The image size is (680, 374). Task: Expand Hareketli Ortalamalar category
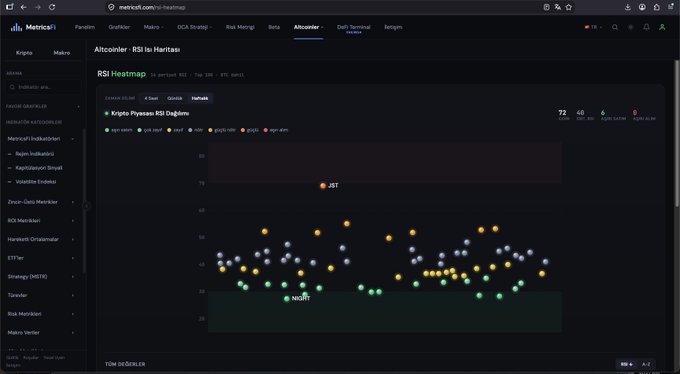pos(40,239)
